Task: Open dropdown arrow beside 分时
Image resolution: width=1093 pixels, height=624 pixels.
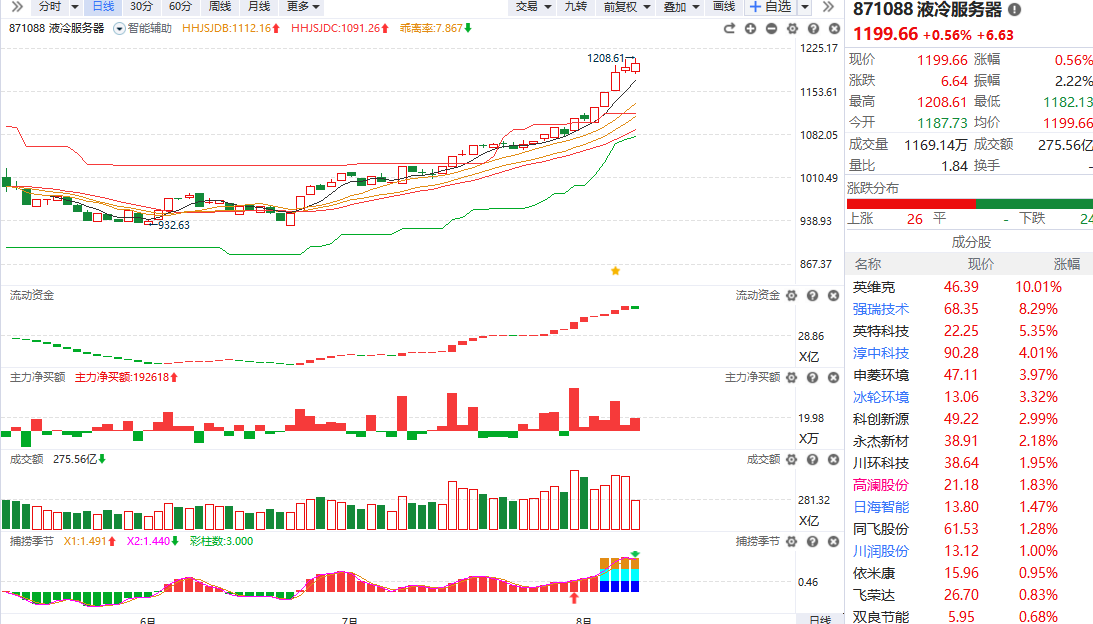Action: [75, 7]
